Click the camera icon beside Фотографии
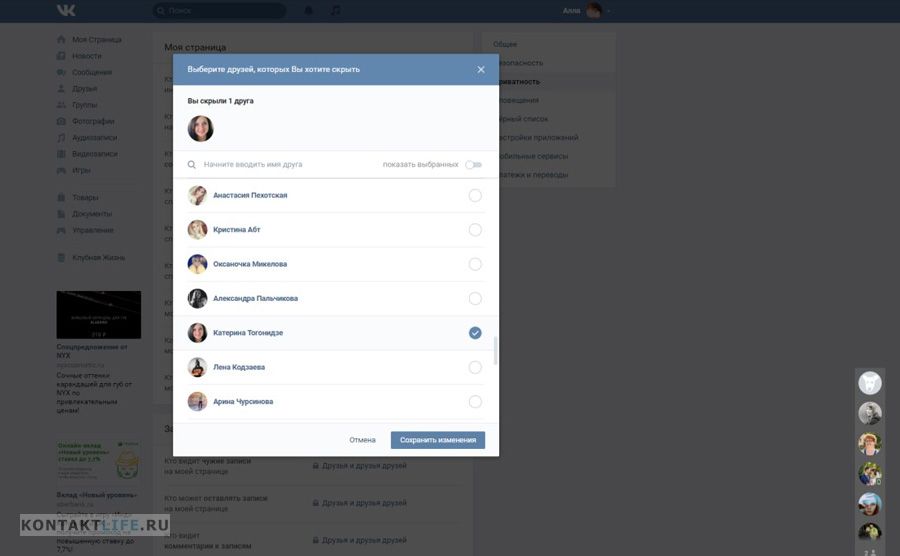Screen dimensions: 900x556 (61, 121)
